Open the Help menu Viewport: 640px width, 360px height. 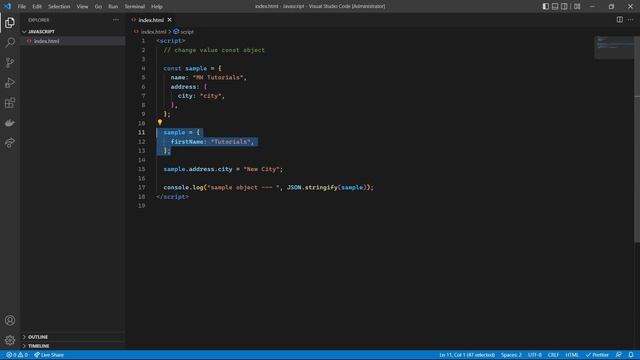(157, 6)
